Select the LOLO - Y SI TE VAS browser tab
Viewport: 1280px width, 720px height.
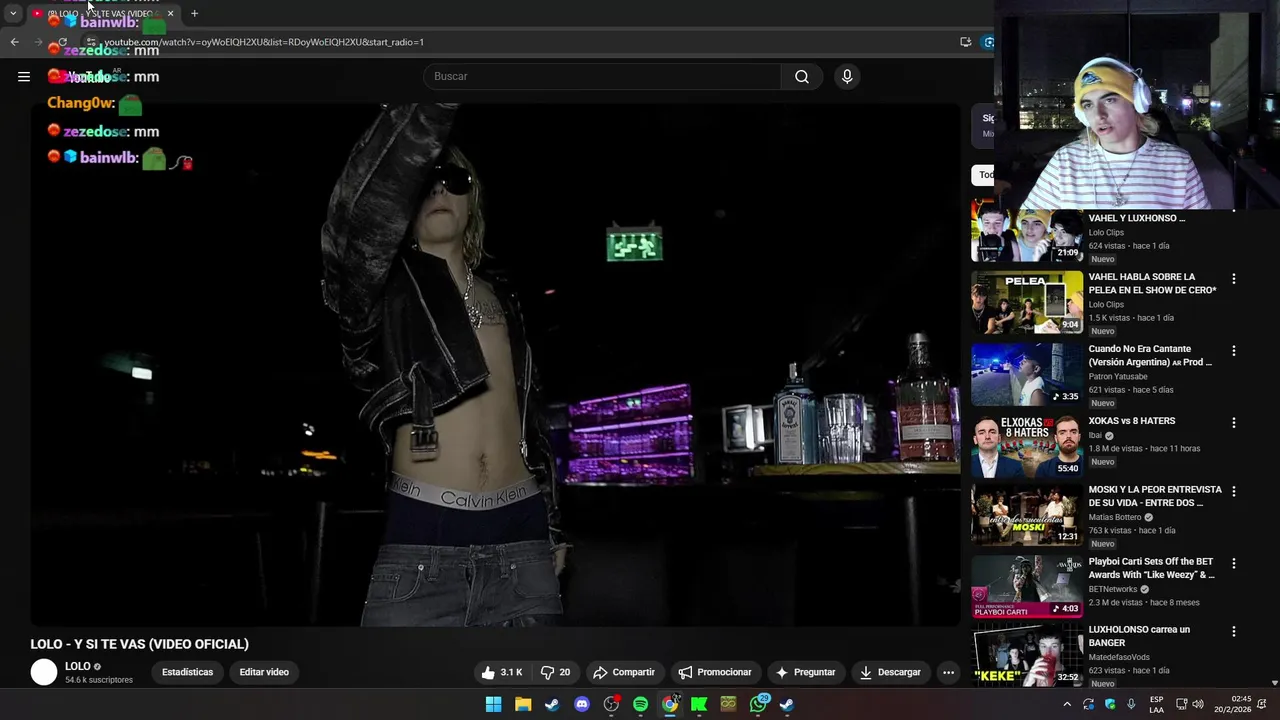pyautogui.click(x=103, y=13)
